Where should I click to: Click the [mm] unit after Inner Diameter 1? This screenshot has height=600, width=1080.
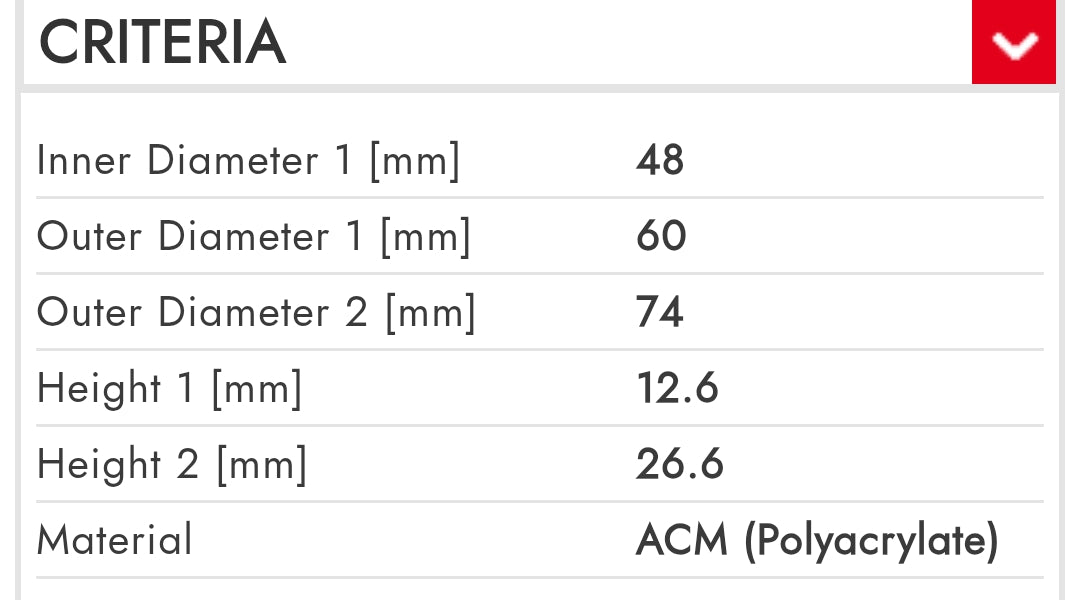[415, 161]
